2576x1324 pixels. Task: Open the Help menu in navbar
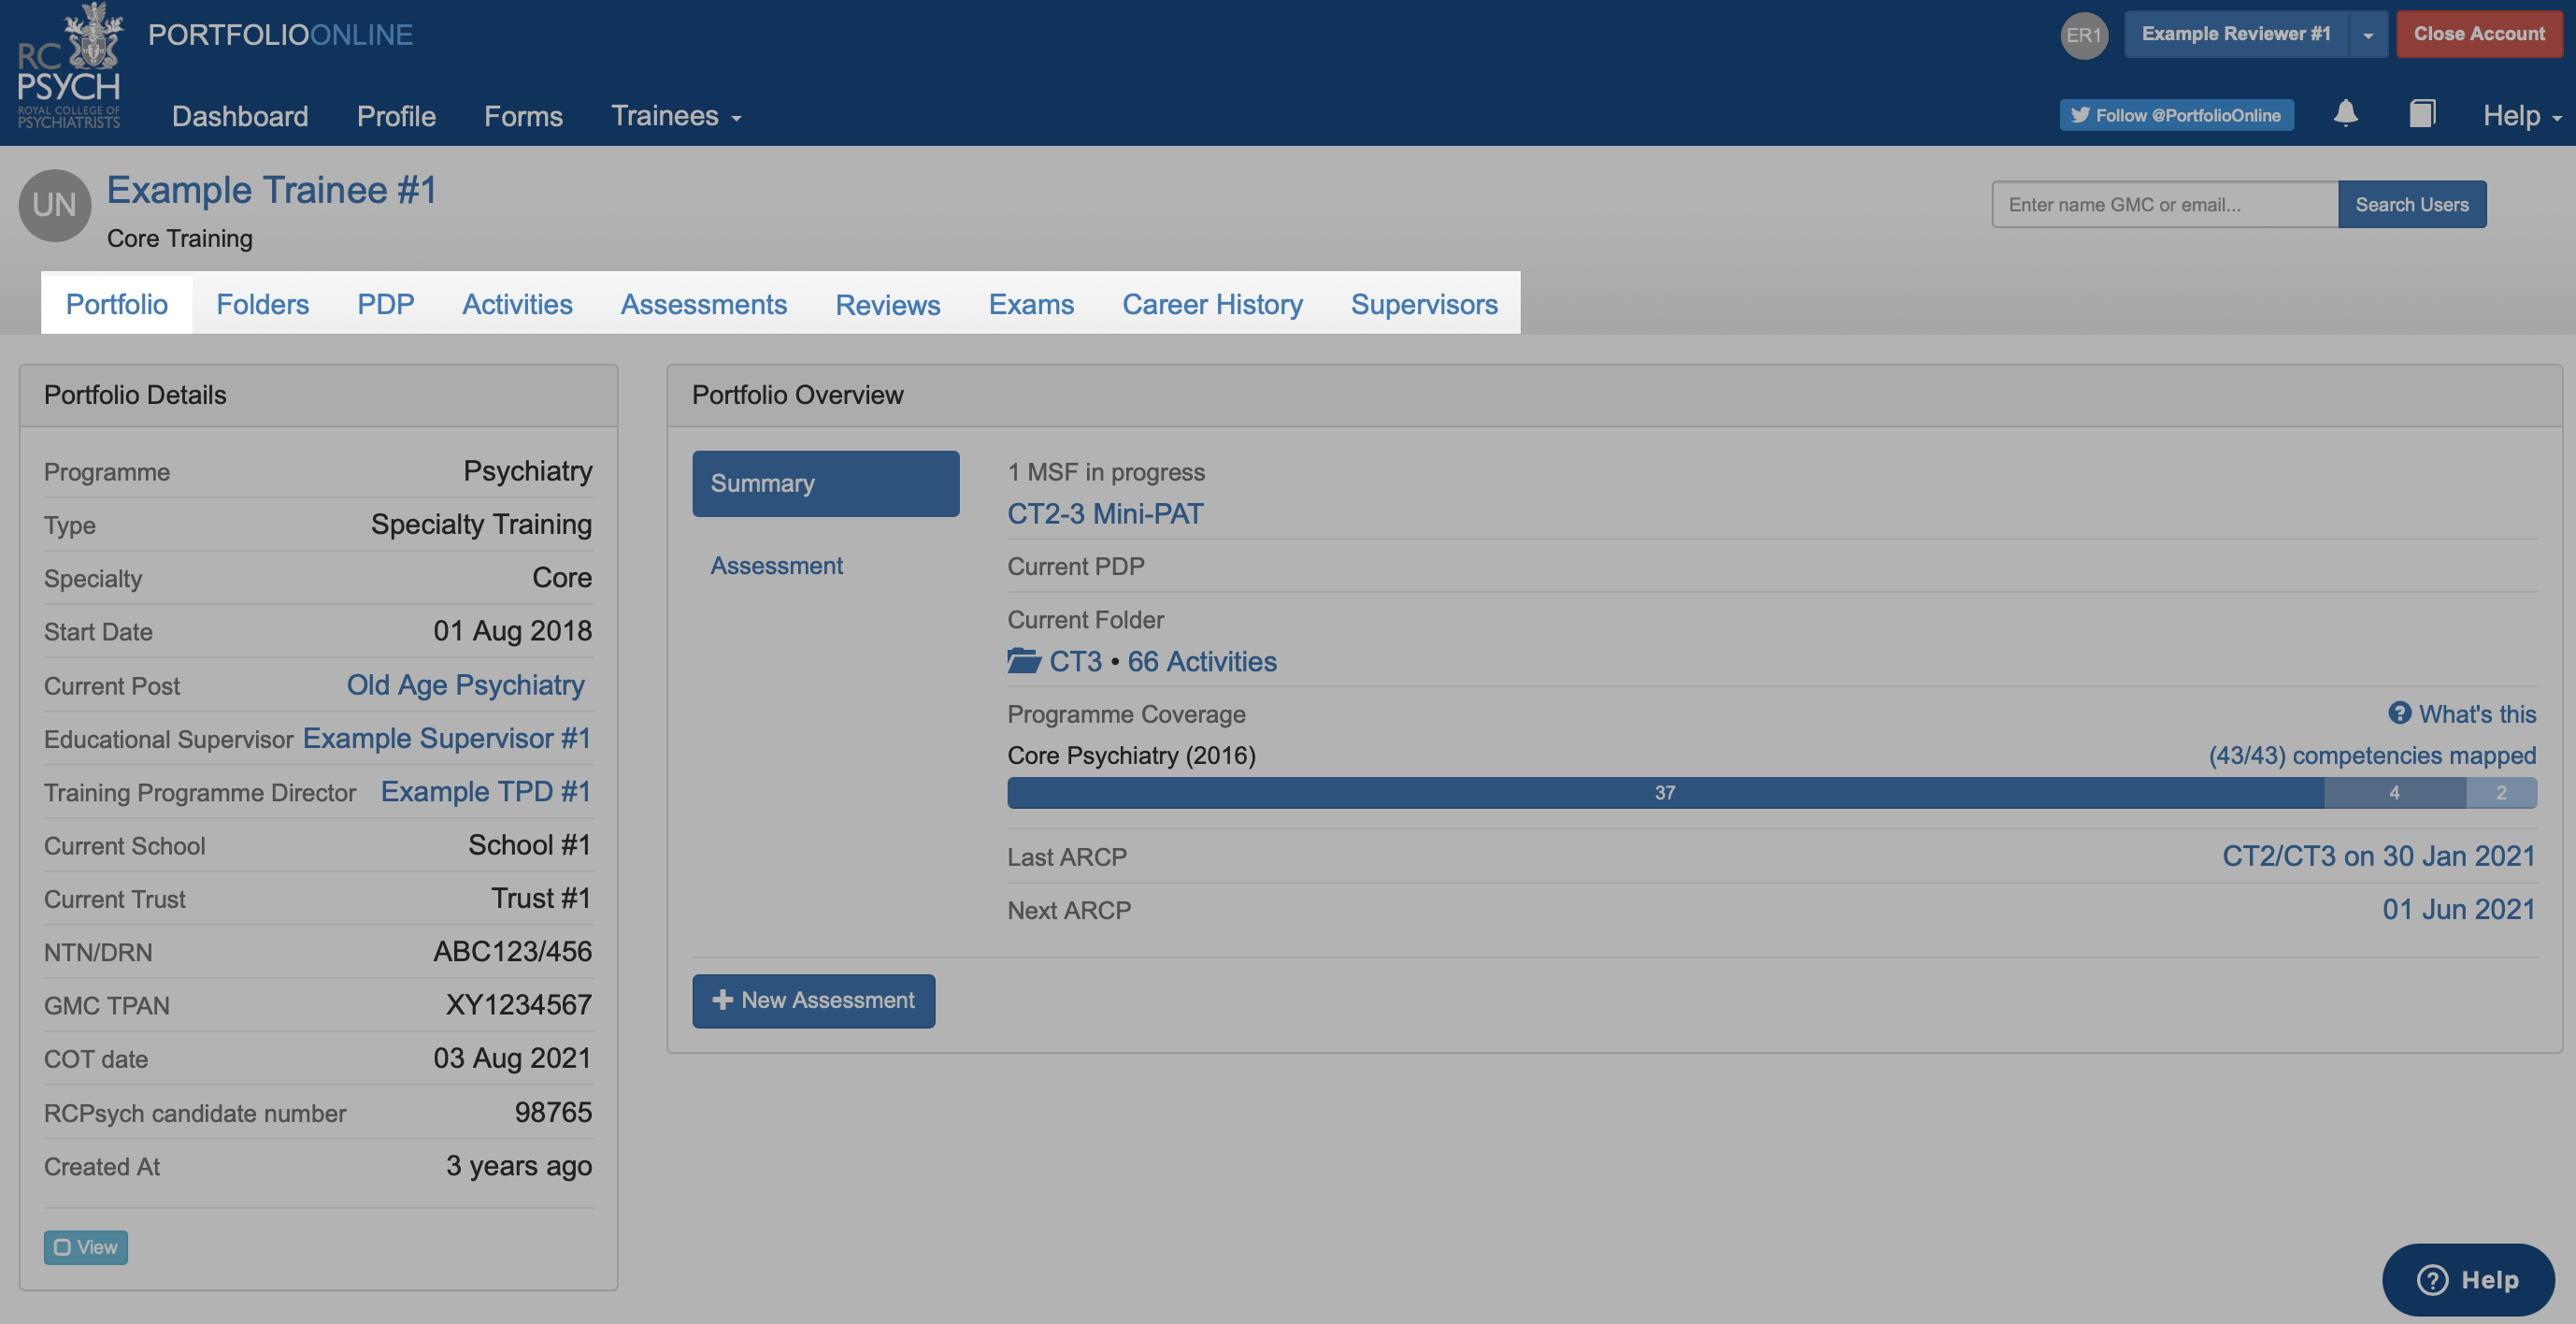[2520, 116]
